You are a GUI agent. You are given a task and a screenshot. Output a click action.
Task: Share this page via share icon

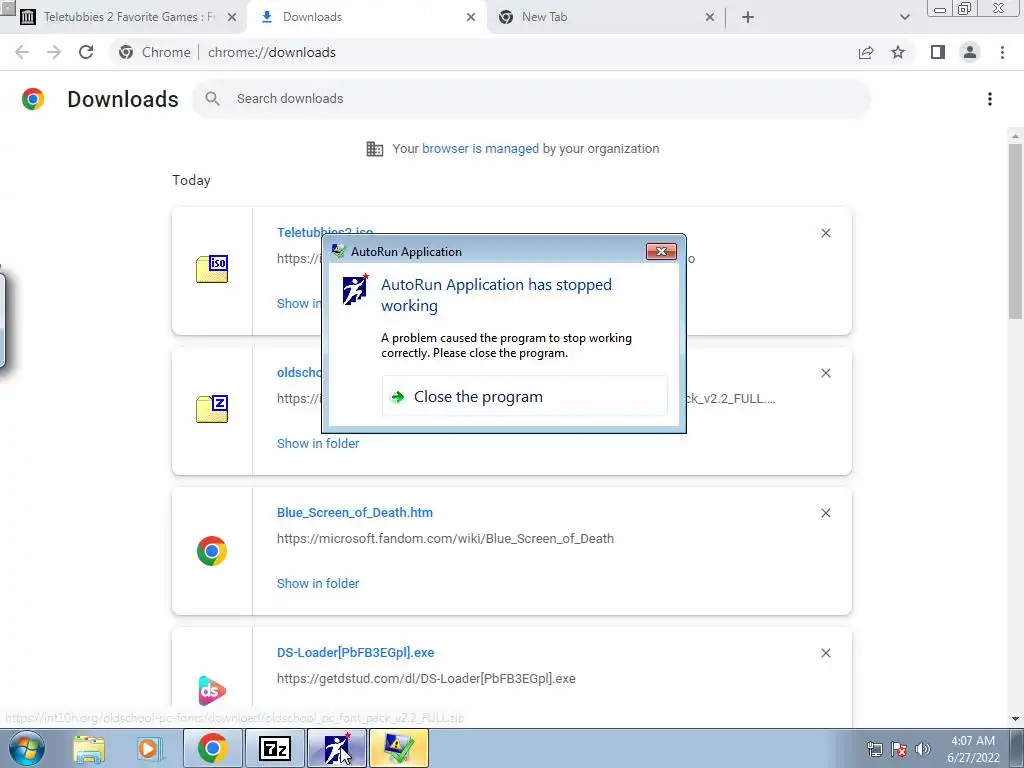[866, 52]
